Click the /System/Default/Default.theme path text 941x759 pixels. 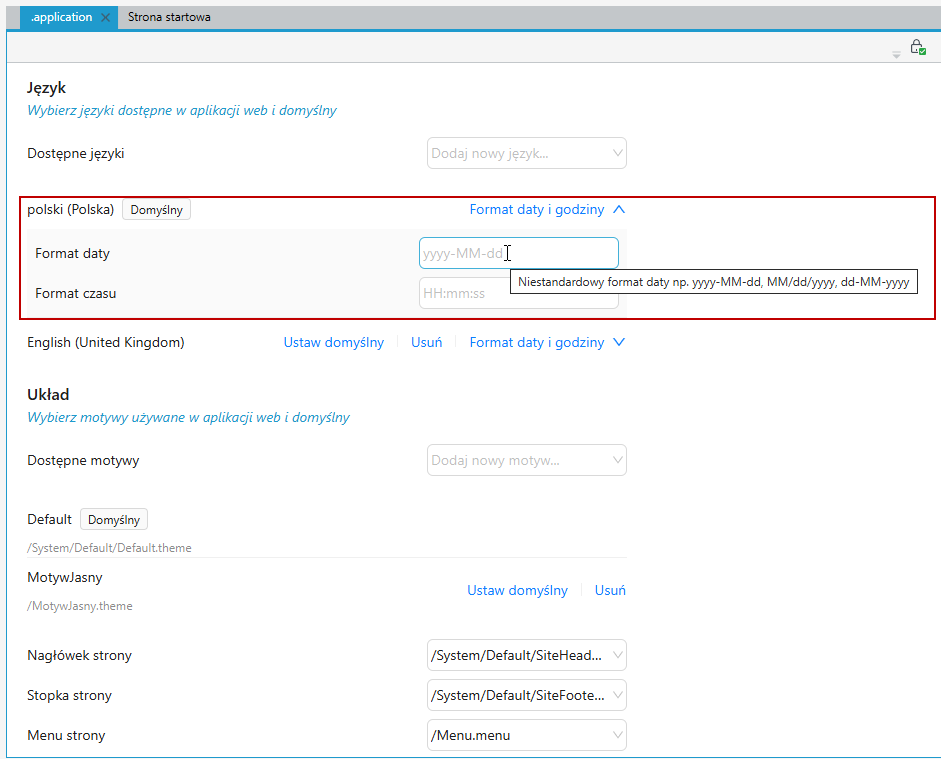point(109,548)
